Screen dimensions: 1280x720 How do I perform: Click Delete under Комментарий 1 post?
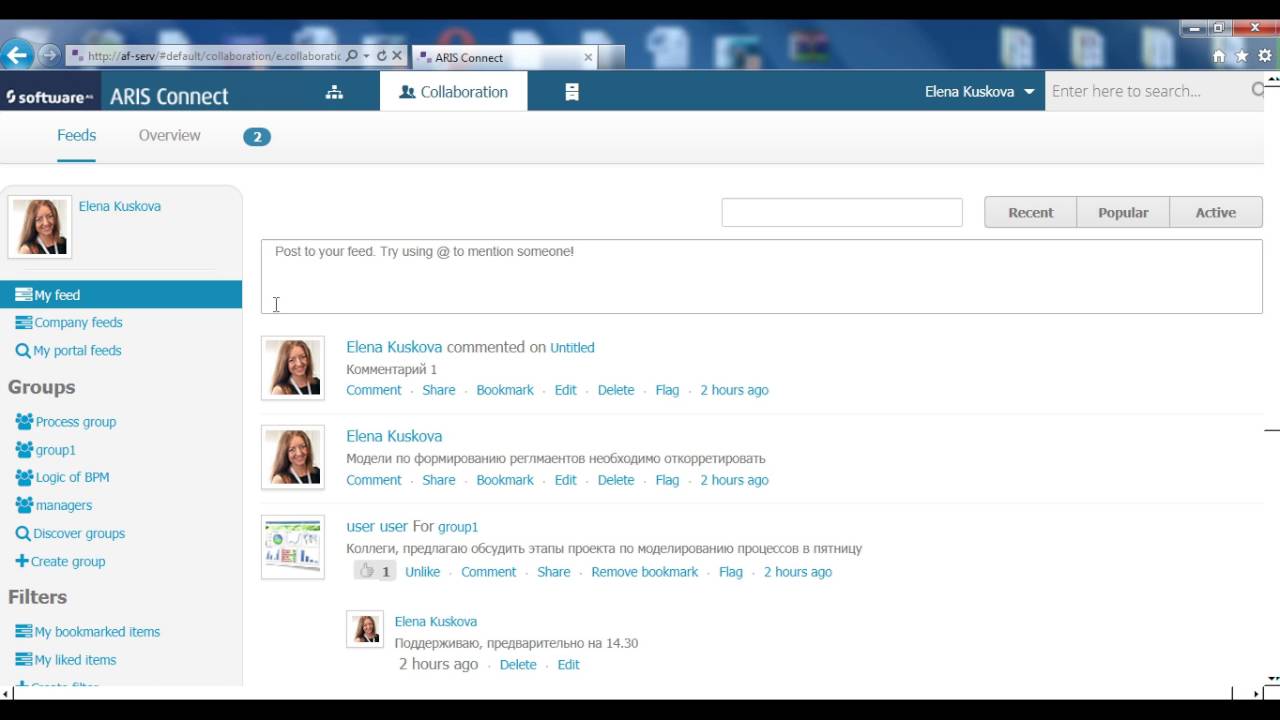point(616,390)
